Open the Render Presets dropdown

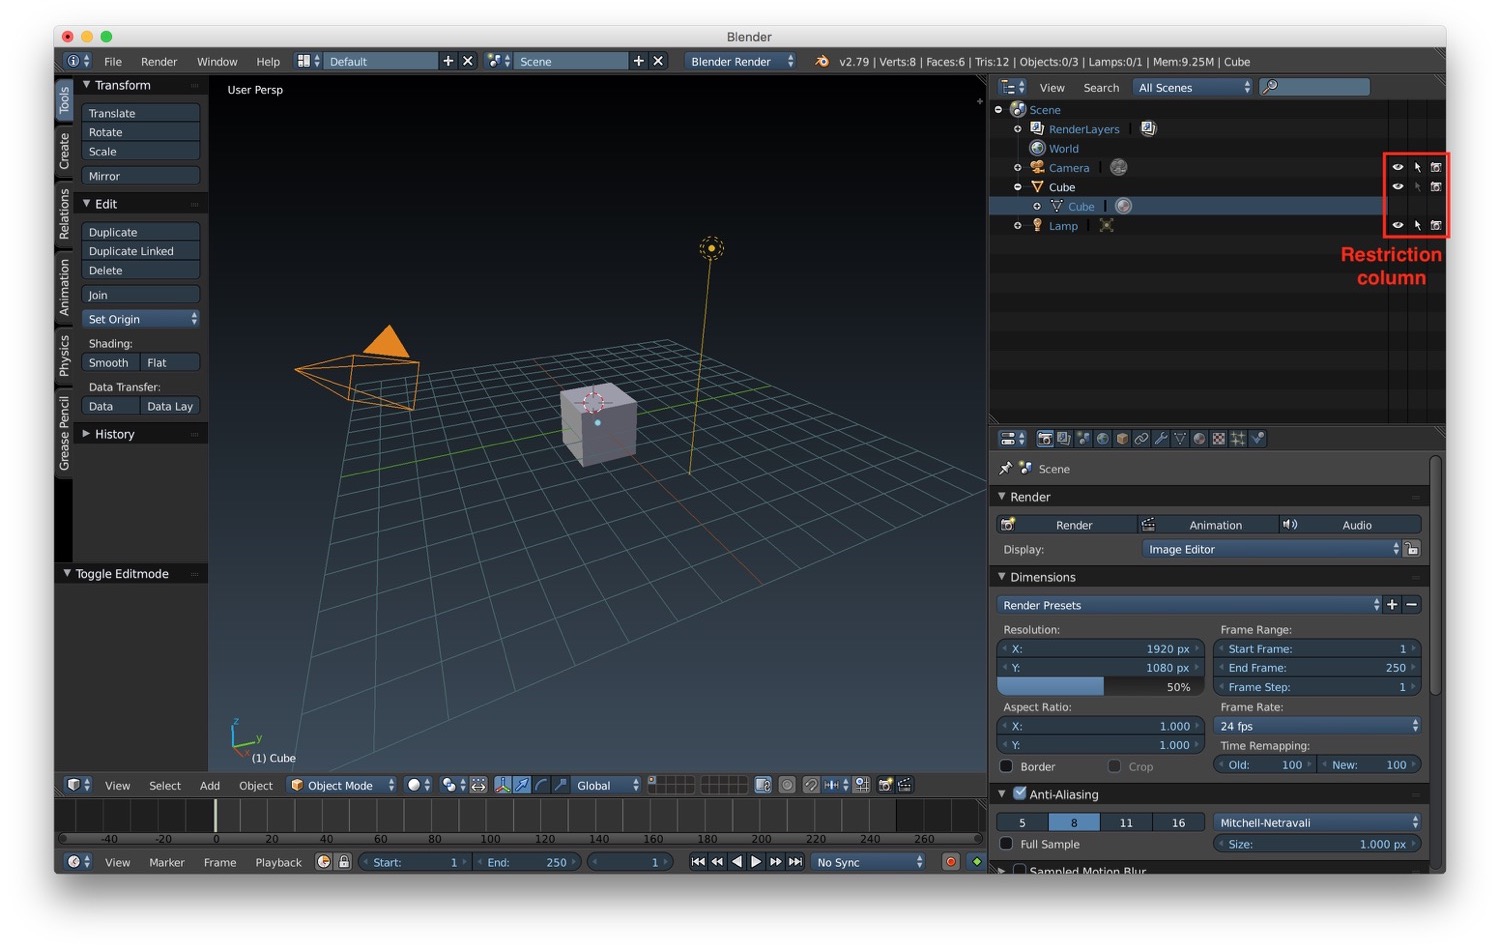(1189, 605)
